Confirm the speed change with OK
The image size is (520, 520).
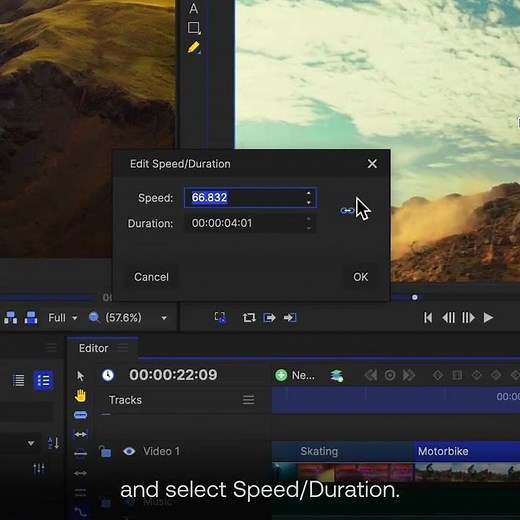point(360,277)
